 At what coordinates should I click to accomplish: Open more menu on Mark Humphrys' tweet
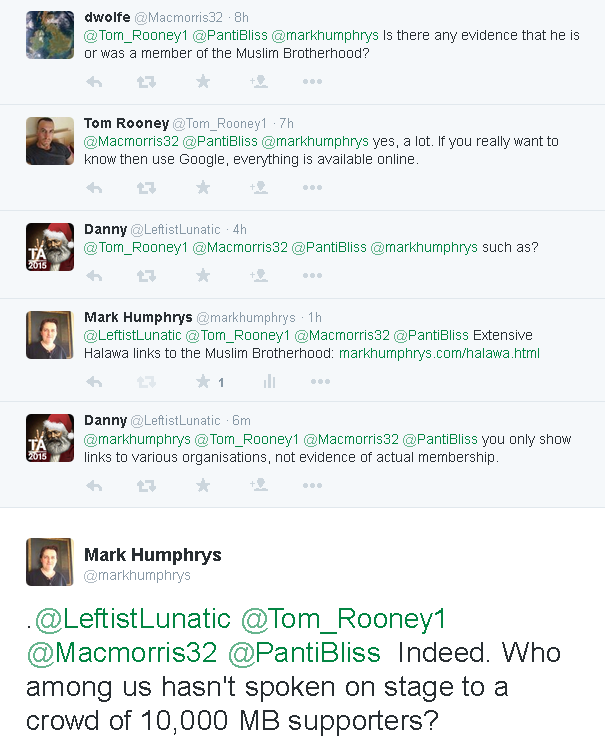click(x=320, y=381)
